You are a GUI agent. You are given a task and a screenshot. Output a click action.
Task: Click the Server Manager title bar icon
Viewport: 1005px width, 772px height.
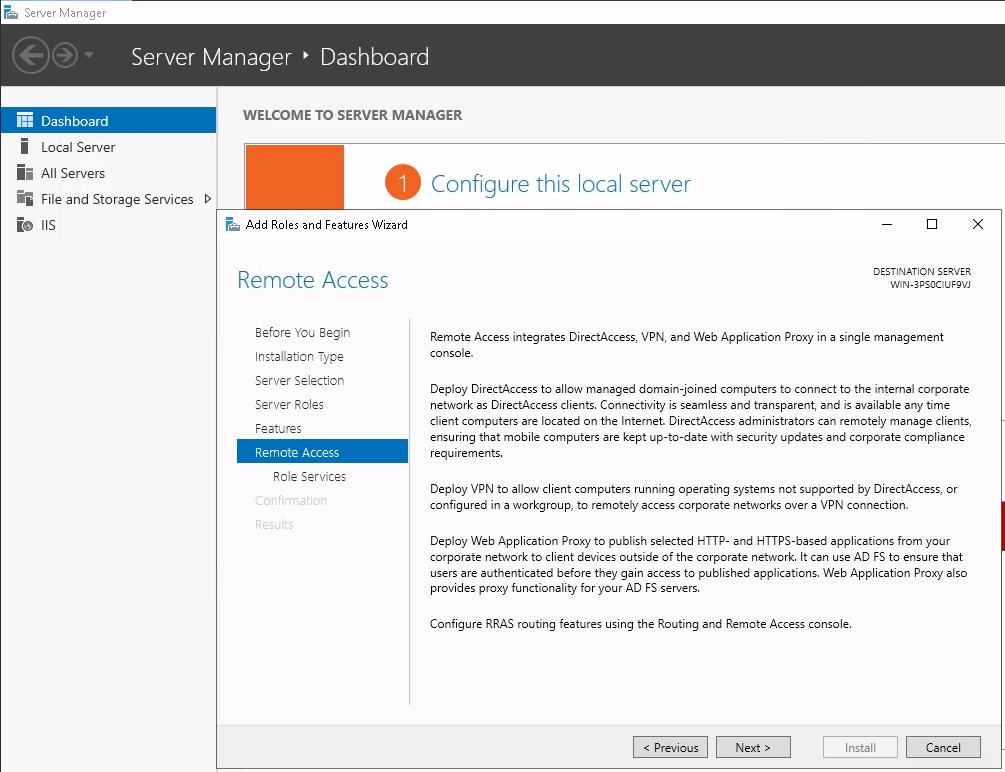[x=11, y=12]
